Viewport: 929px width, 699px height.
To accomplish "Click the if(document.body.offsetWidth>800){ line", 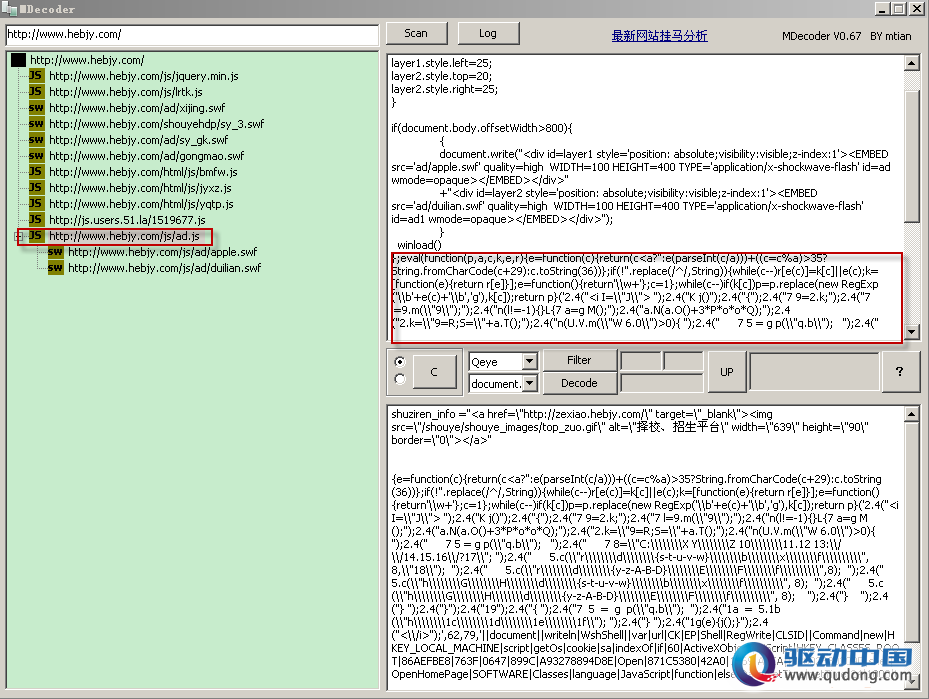I will 482,128.
